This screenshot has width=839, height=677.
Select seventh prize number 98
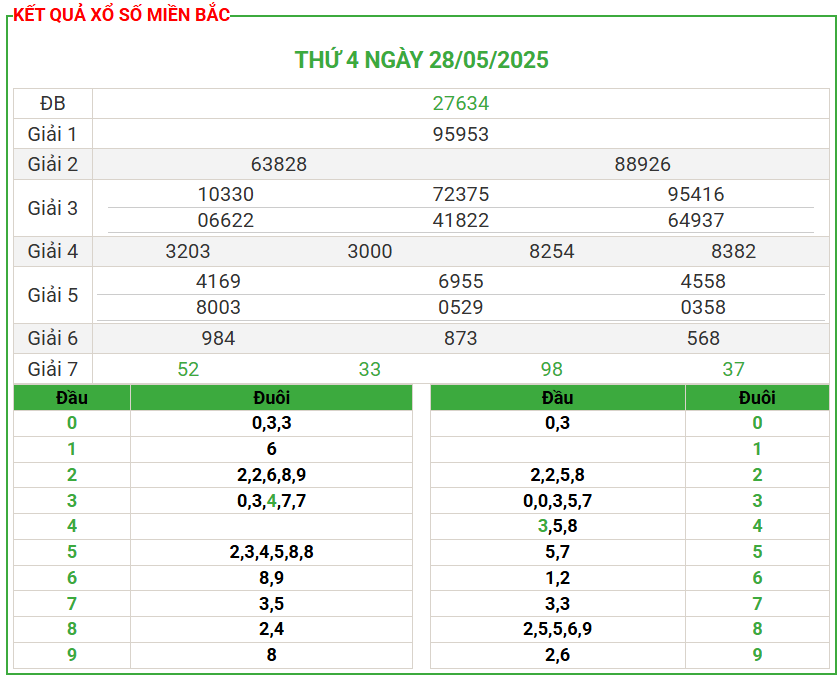552,369
